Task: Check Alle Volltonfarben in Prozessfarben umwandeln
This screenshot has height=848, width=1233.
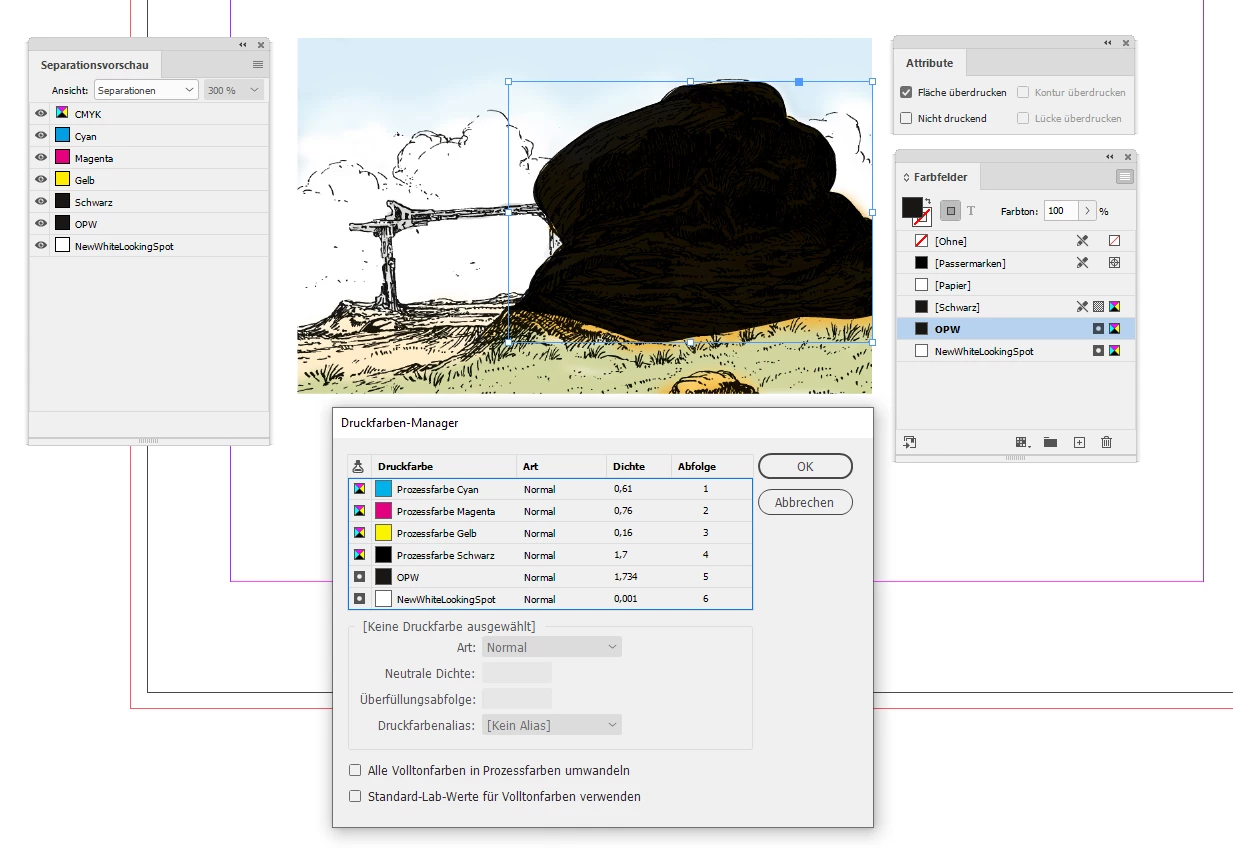Action: coord(355,771)
